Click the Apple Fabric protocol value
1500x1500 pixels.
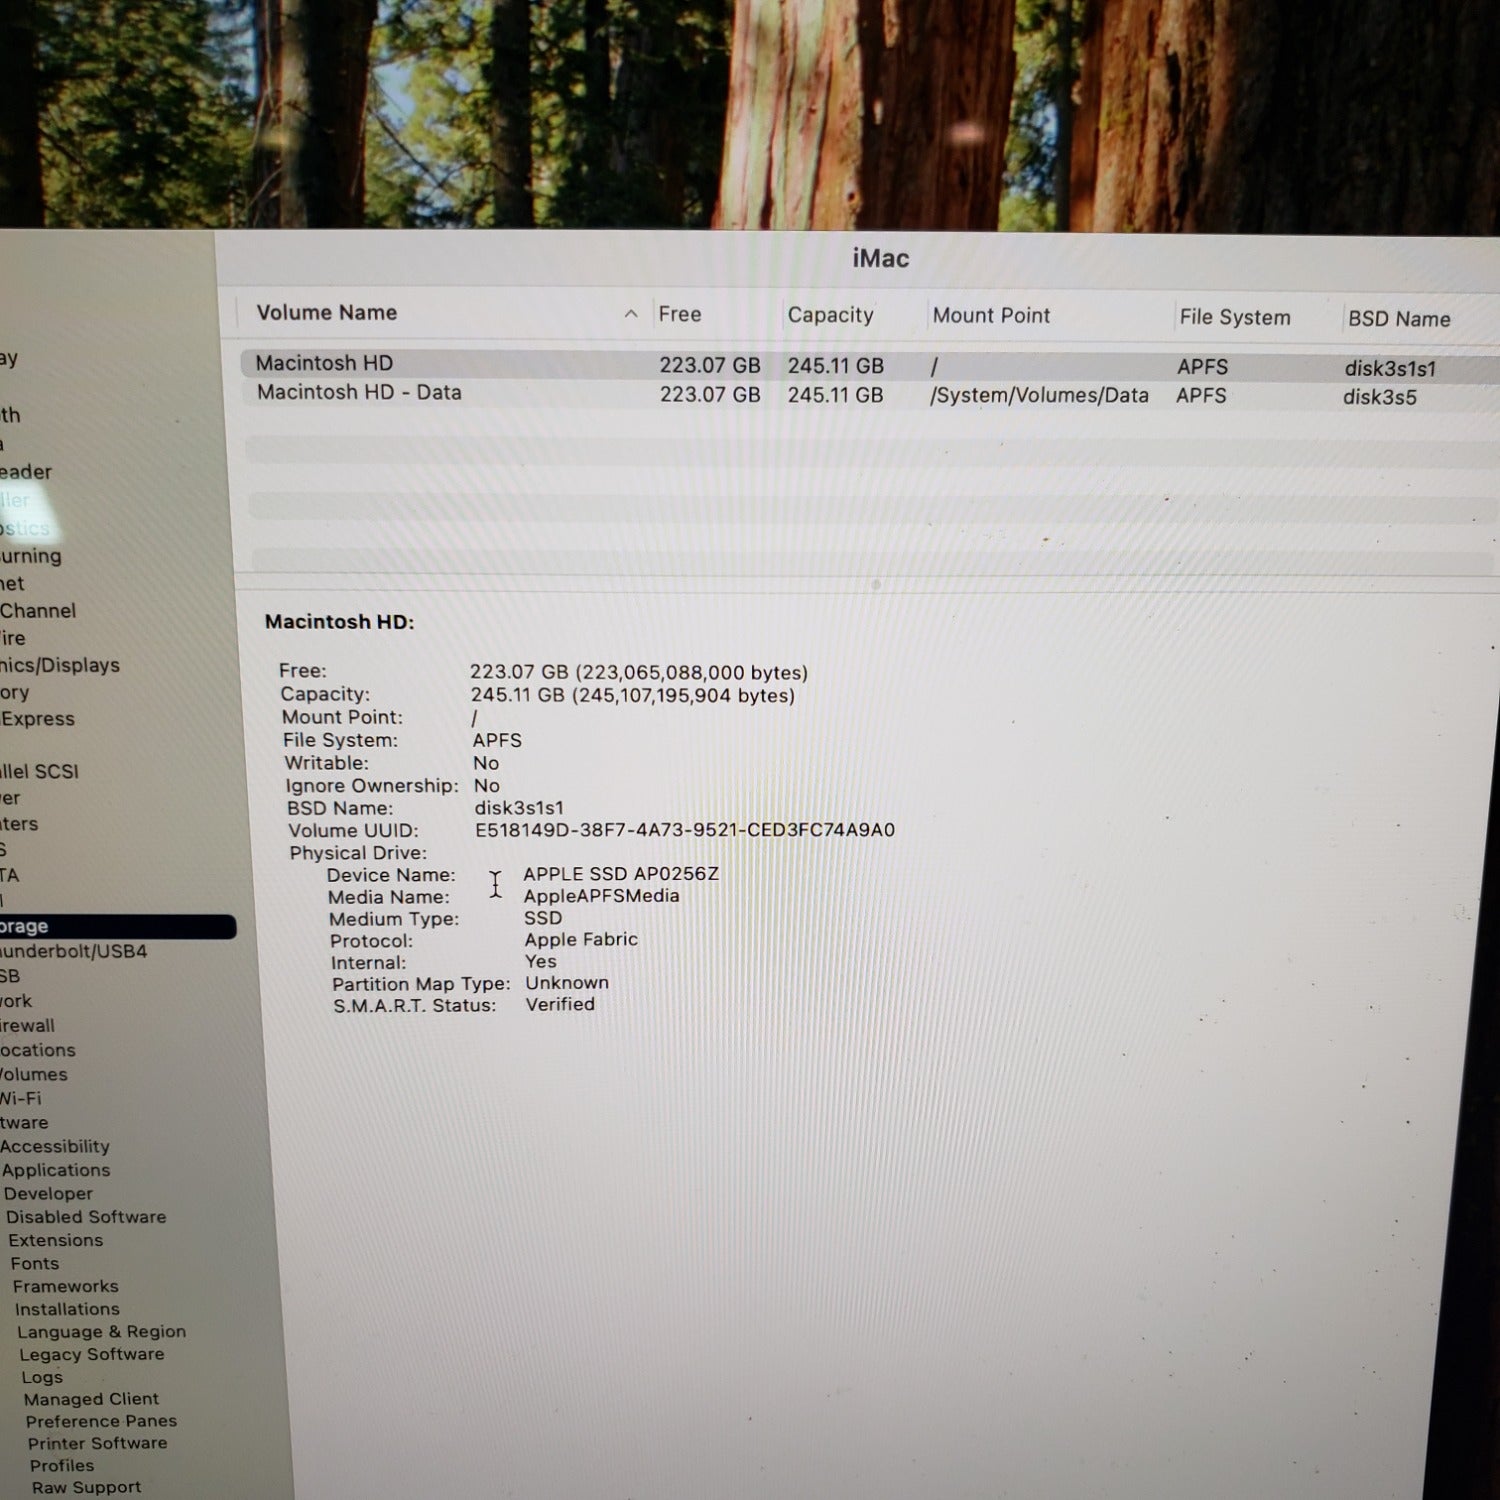[581, 940]
